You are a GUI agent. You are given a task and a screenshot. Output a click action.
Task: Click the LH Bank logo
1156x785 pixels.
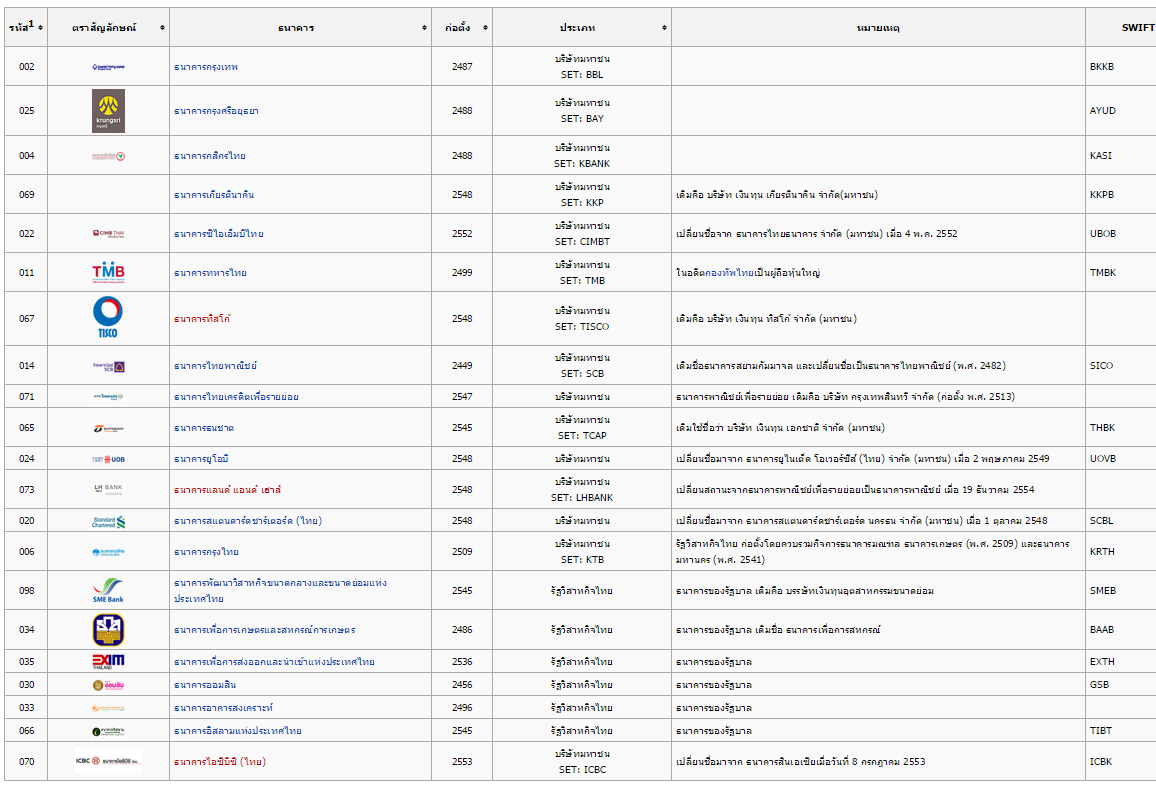point(108,489)
